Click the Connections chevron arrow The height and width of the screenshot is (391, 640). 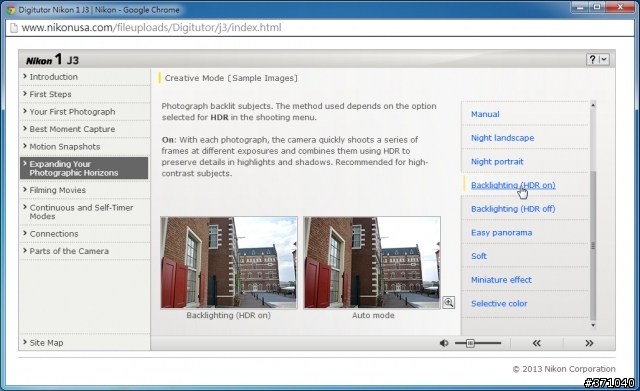click(25, 233)
